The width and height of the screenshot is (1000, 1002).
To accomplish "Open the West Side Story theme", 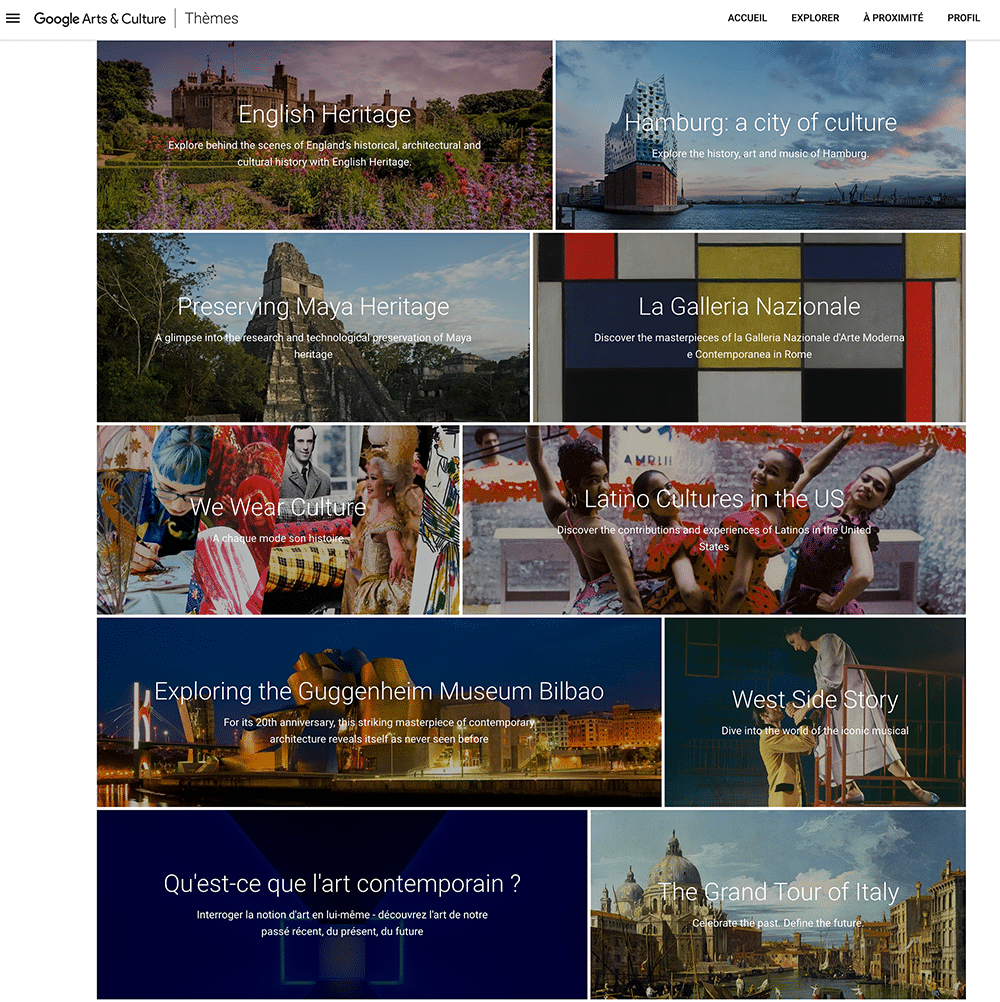I will [x=815, y=712].
